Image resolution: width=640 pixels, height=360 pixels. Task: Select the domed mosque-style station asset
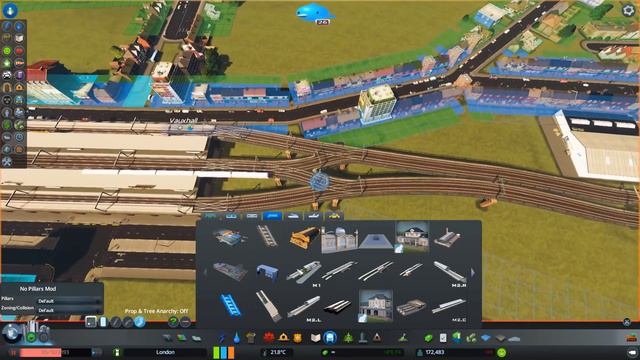point(339,239)
